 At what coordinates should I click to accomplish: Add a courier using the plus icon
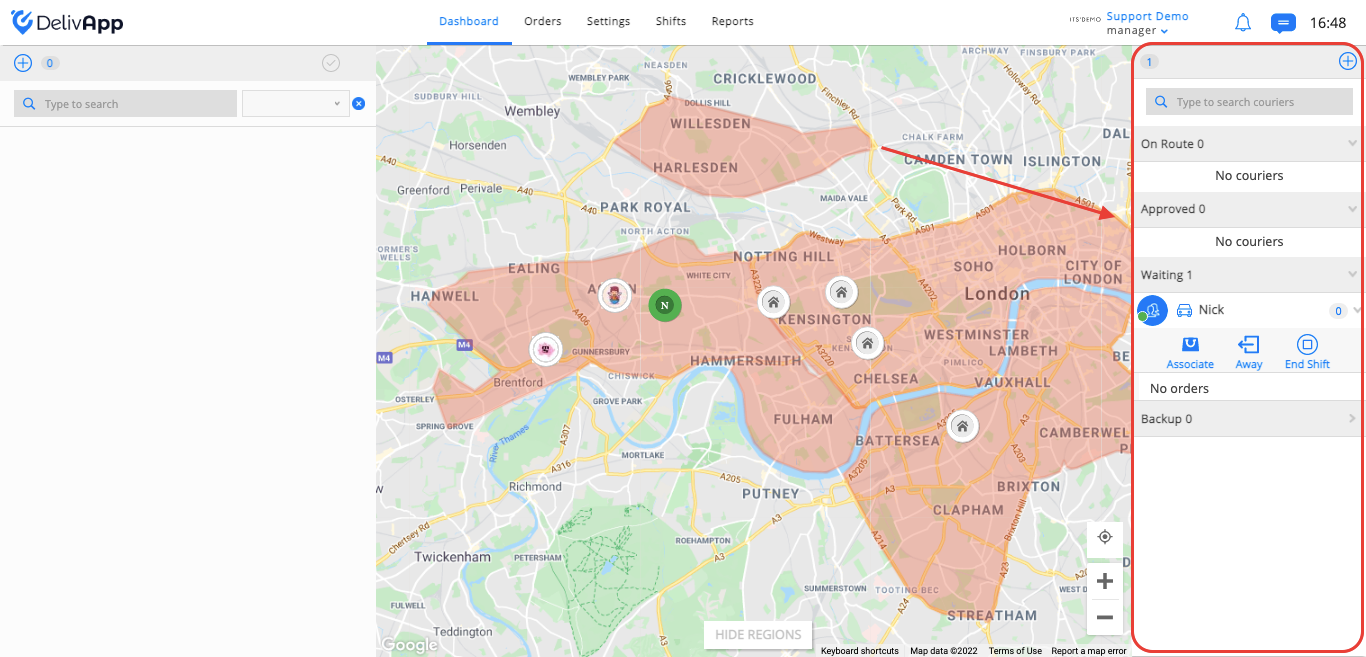tap(1348, 61)
